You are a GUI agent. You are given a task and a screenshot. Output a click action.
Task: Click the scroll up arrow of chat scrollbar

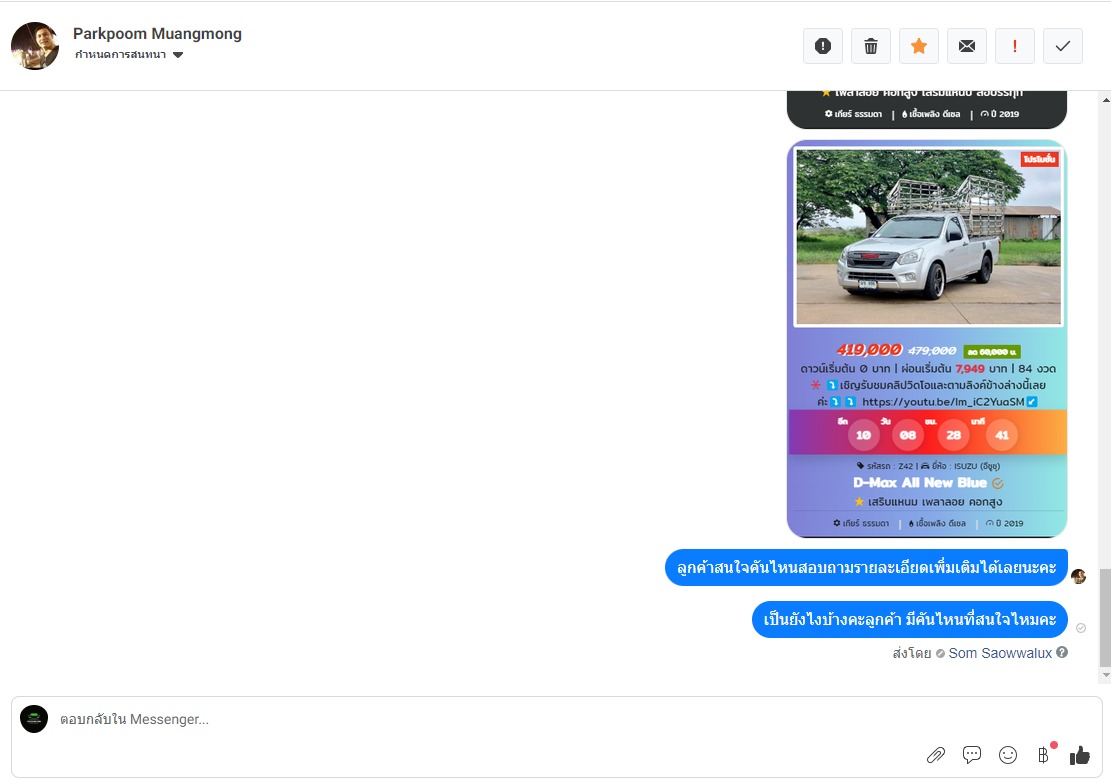(x=1106, y=100)
